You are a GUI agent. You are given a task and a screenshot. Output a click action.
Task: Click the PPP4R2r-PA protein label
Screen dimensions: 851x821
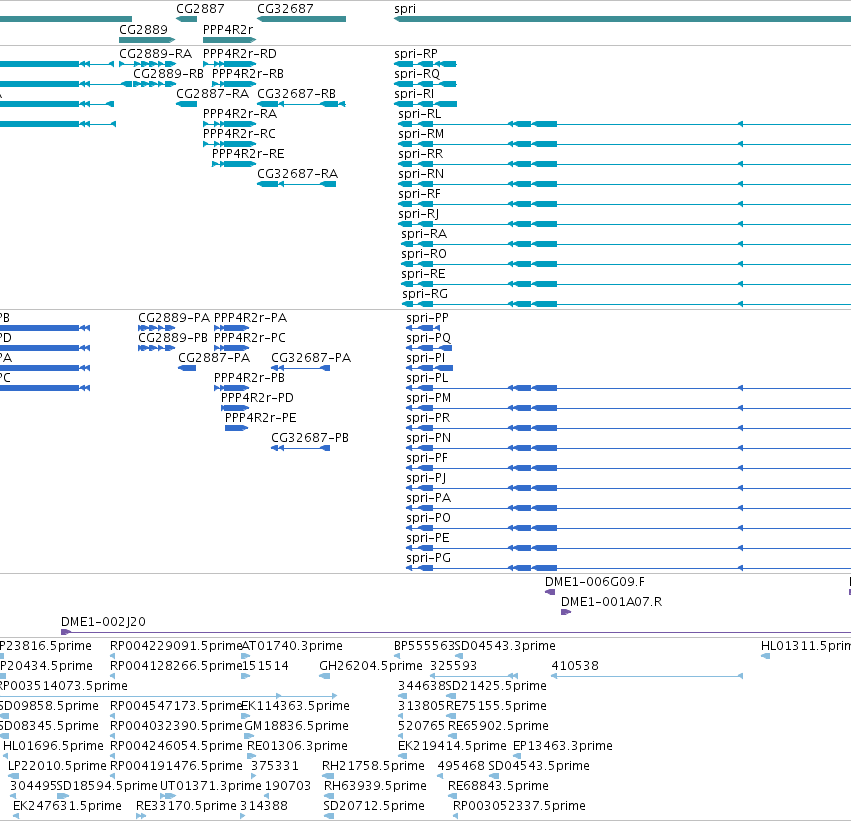251,318
